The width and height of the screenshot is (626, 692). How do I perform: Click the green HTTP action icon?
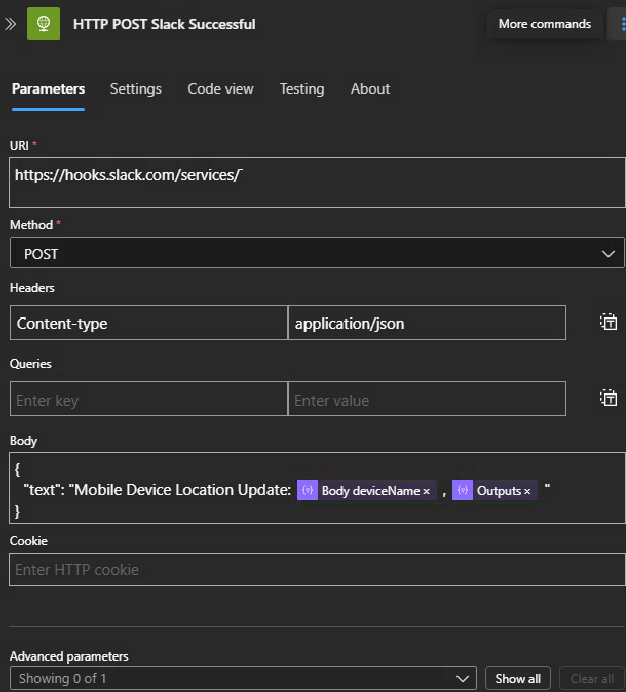click(43, 24)
